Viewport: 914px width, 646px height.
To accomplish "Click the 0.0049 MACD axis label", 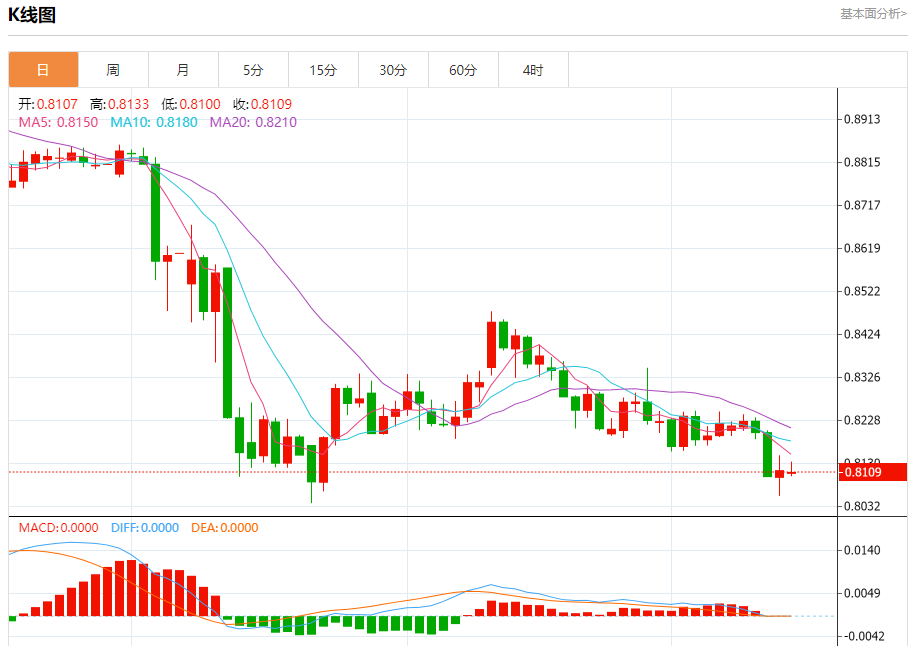I will coord(862,594).
